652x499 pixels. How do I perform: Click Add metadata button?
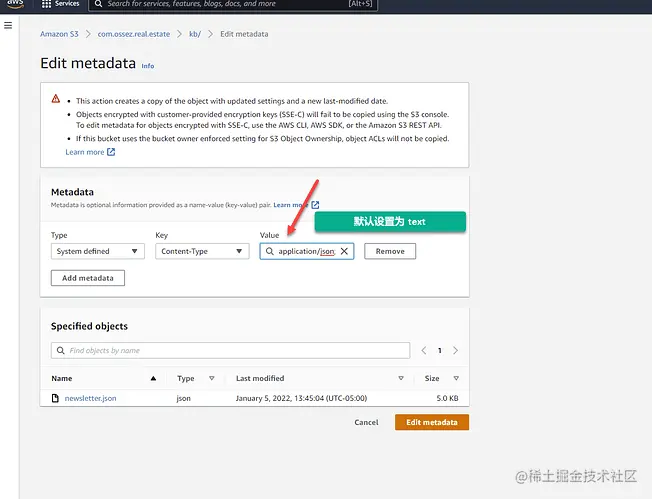(88, 278)
